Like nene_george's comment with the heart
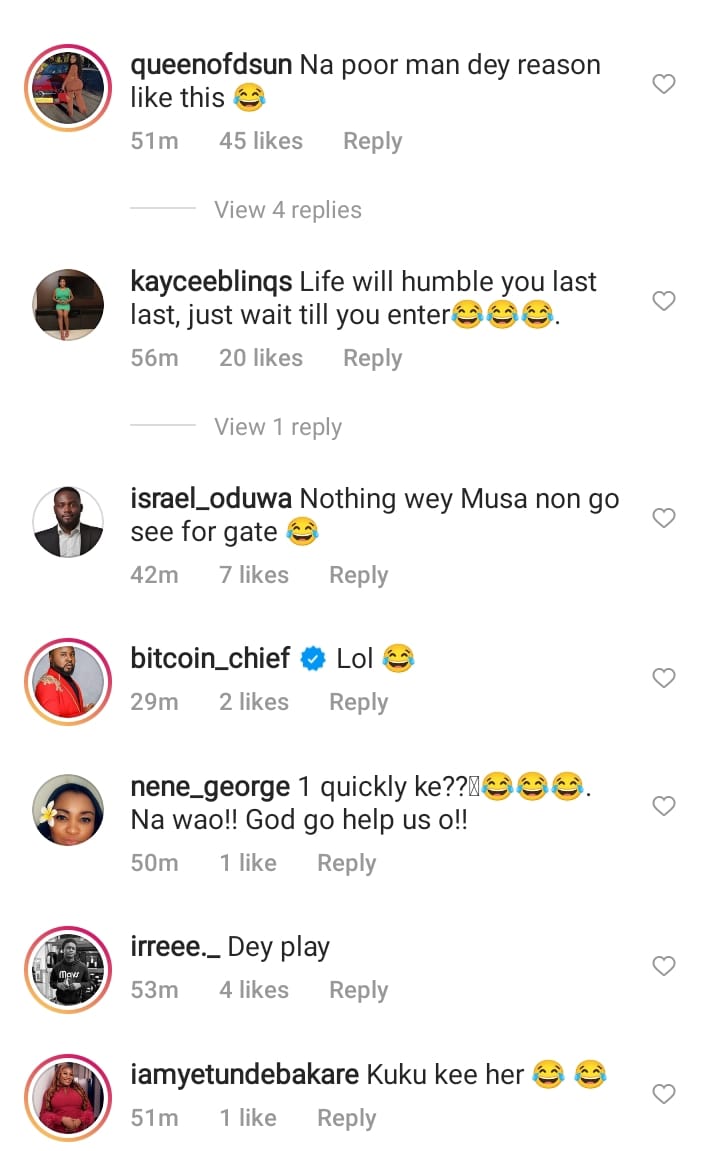The width and height of the screenshot is (720, 1151). coord(664,806)
